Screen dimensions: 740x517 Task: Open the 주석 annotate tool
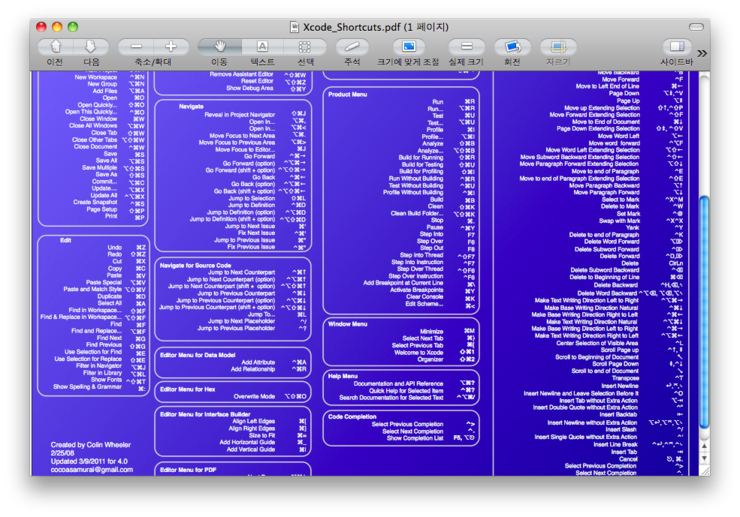tap(353, 47)
